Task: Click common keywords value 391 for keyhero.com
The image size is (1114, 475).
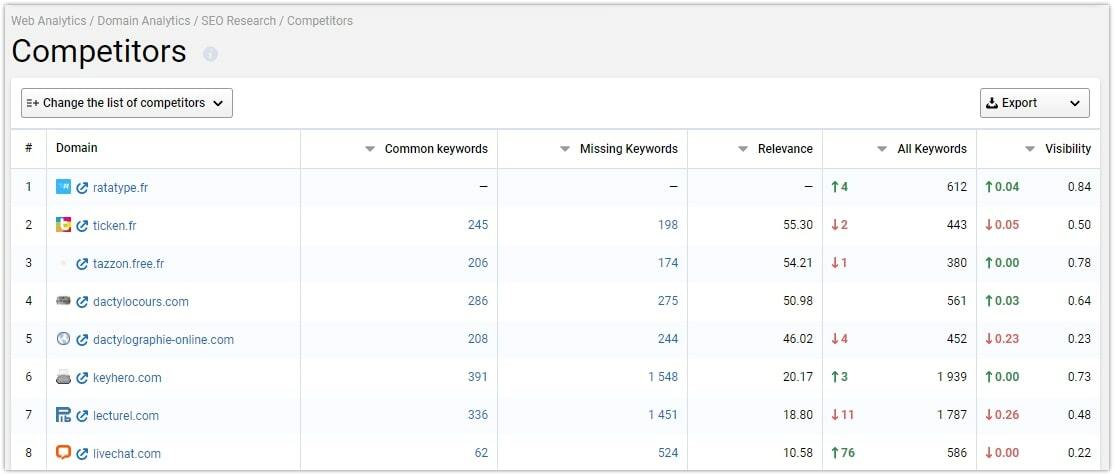Action: point(477,377)
